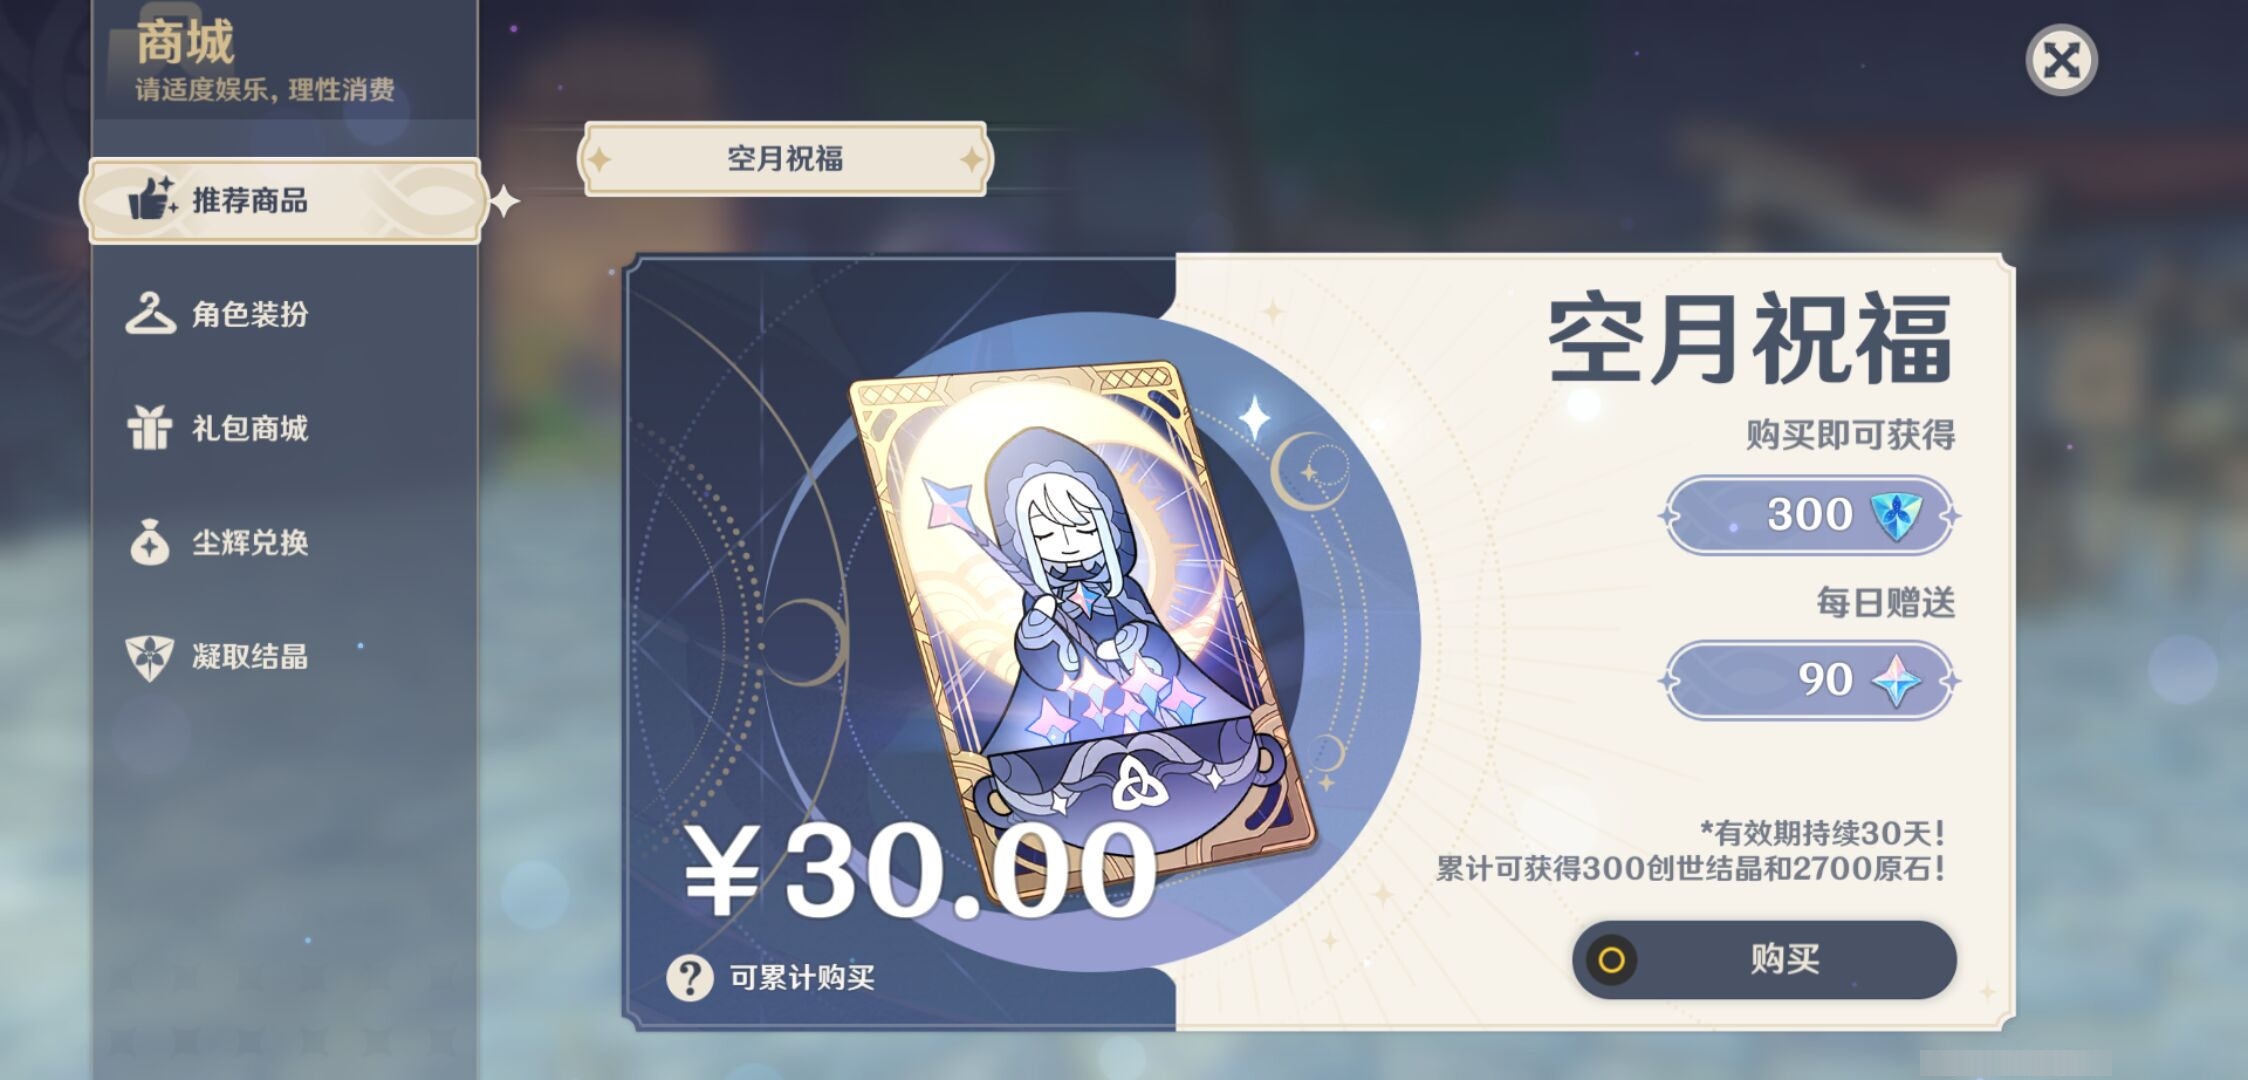Click the 可累计购买 info text
The width and height of the screenshot is (2248, 1080).
pos(802,977)
